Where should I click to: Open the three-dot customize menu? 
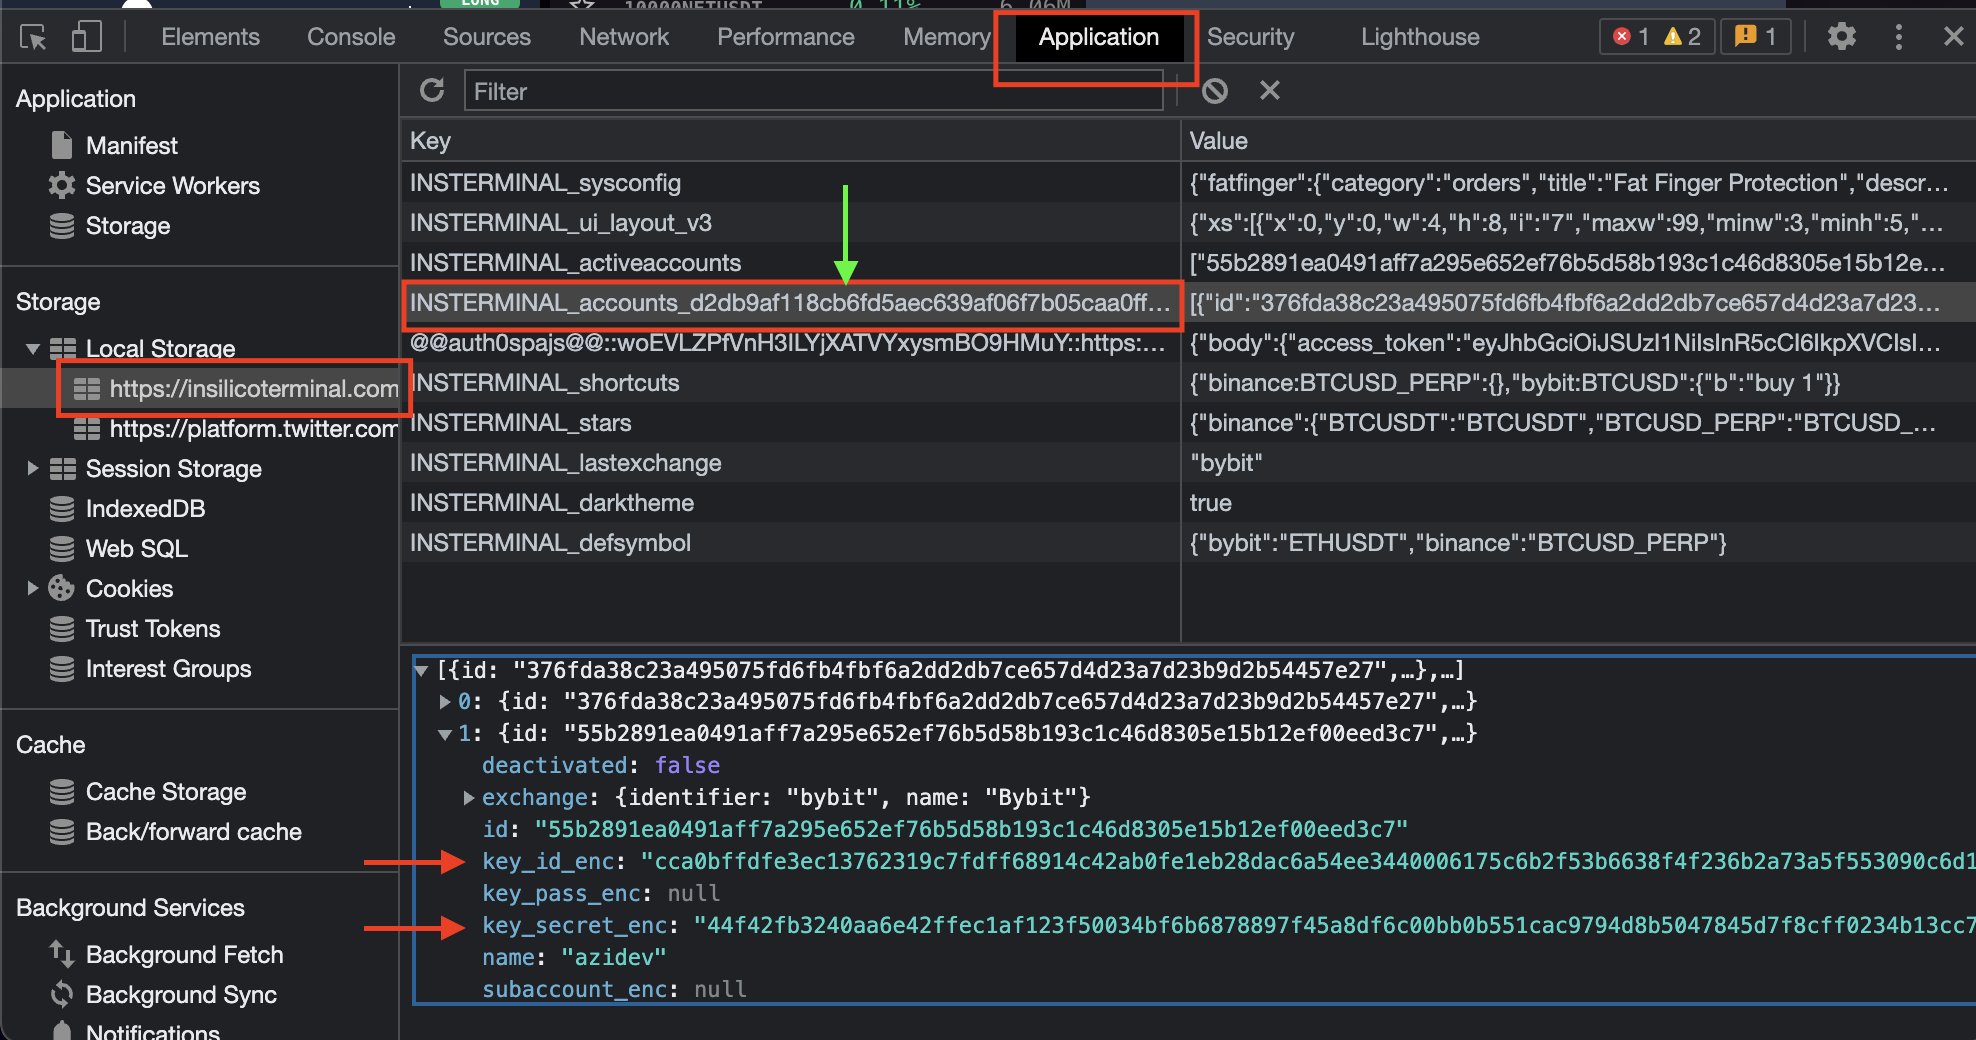[1898, 37]
